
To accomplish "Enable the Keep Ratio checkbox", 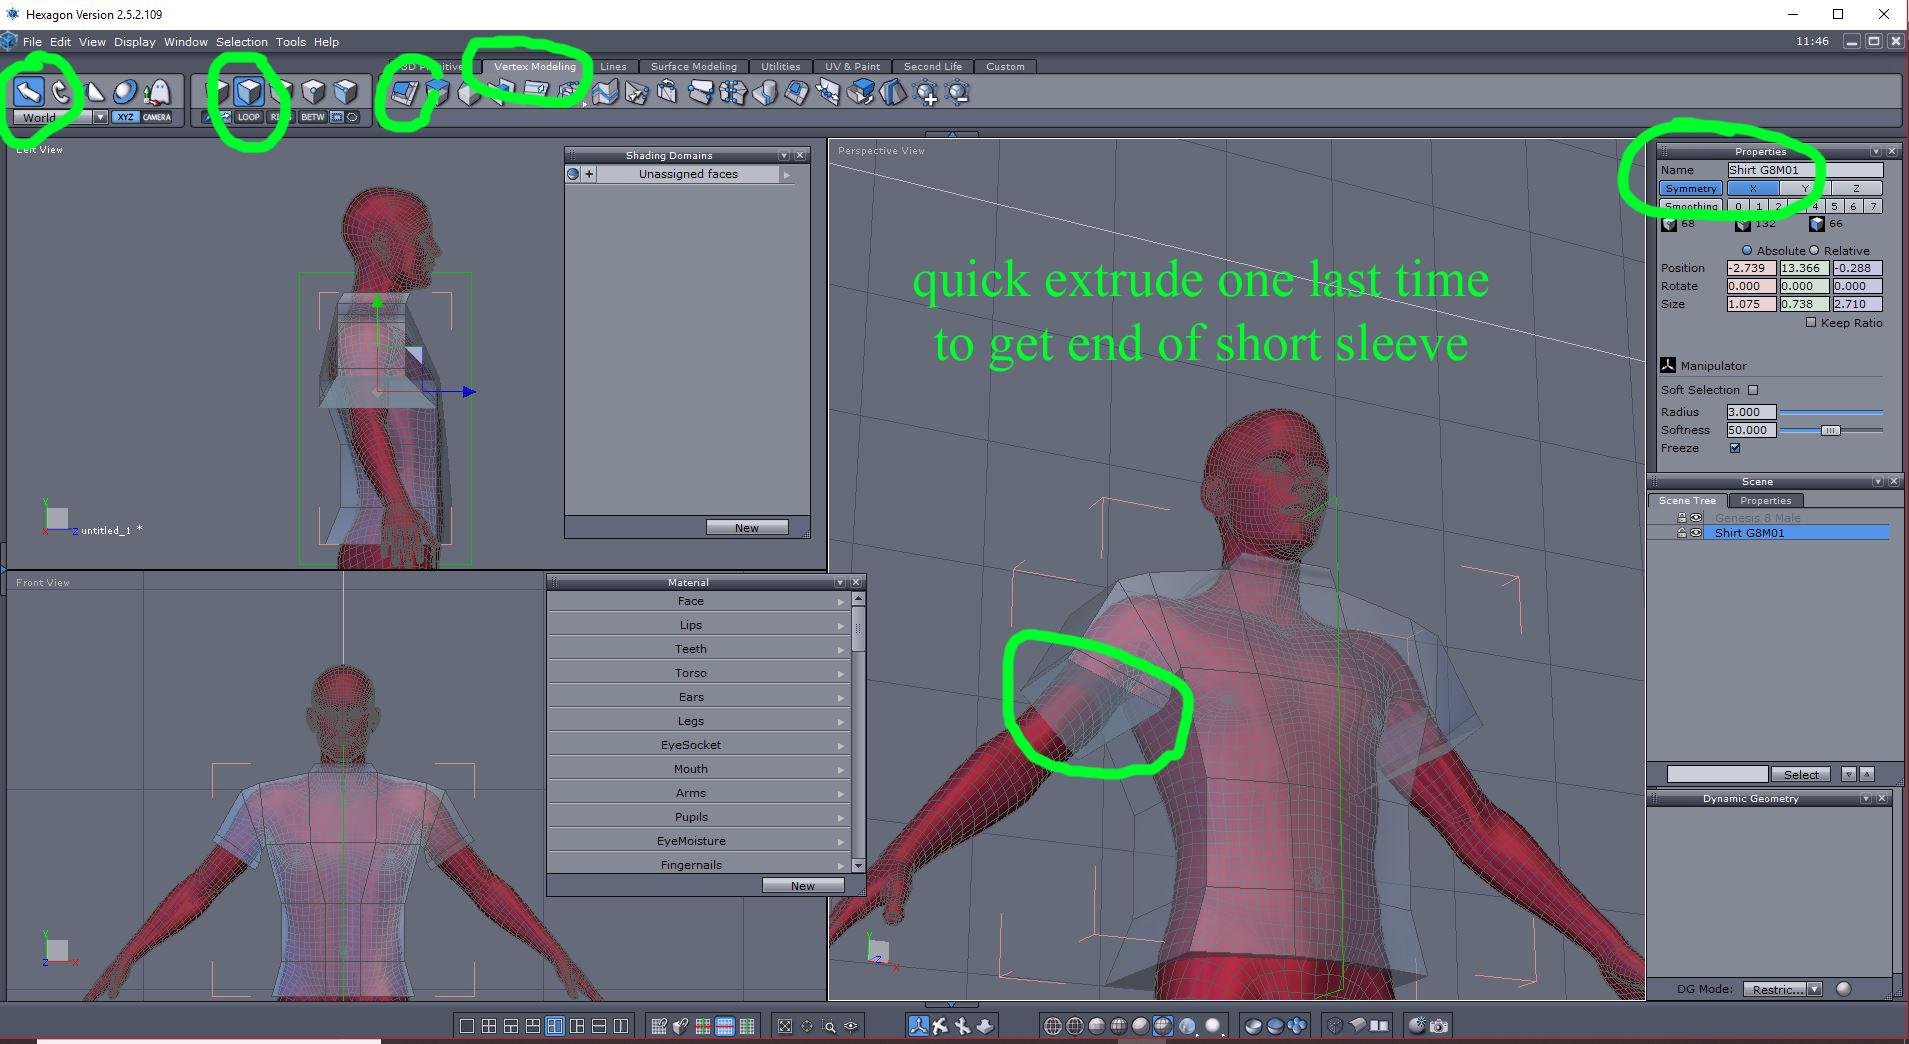I will click(x=1811, y=323).
